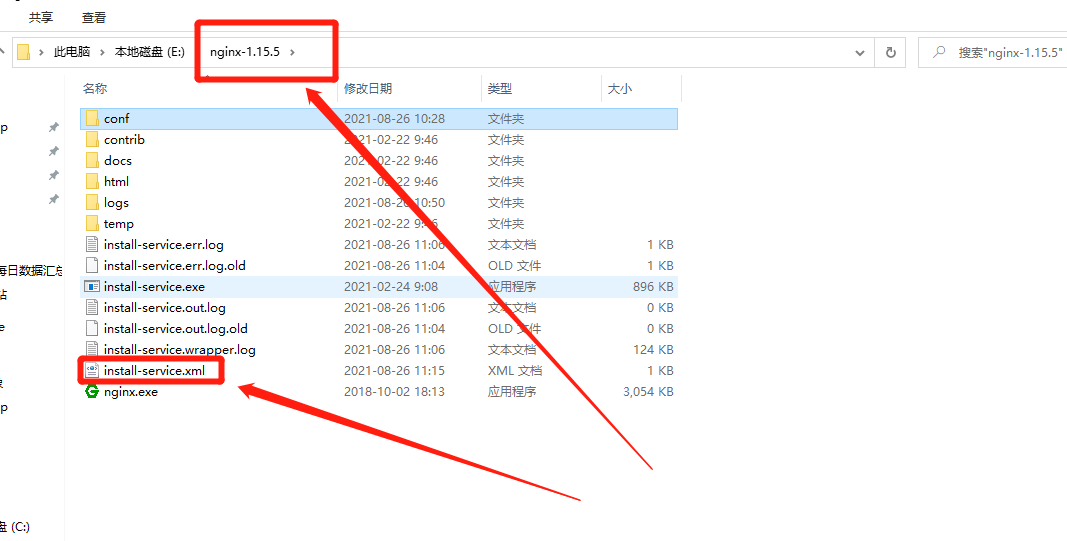Select the html folder icon
The image size is (1067, 541).
click(x=93, y=182)
